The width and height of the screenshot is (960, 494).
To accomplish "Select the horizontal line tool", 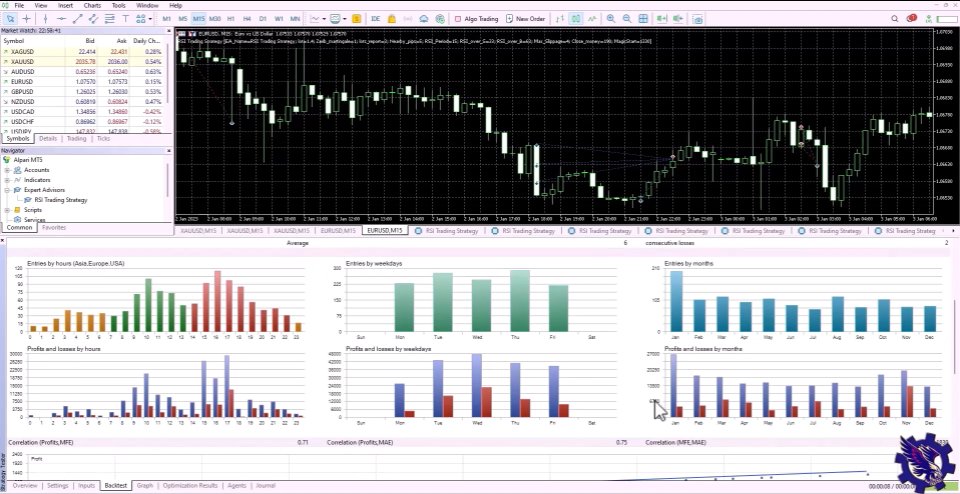I will click(x=61, y=19).
